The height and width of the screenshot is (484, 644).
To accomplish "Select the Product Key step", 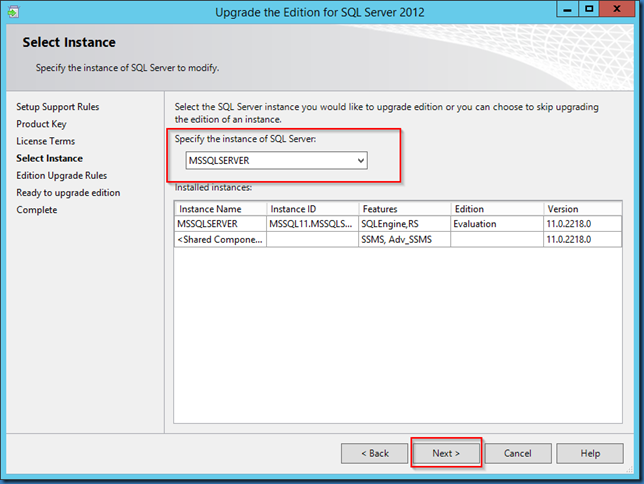I will (41, 124).
